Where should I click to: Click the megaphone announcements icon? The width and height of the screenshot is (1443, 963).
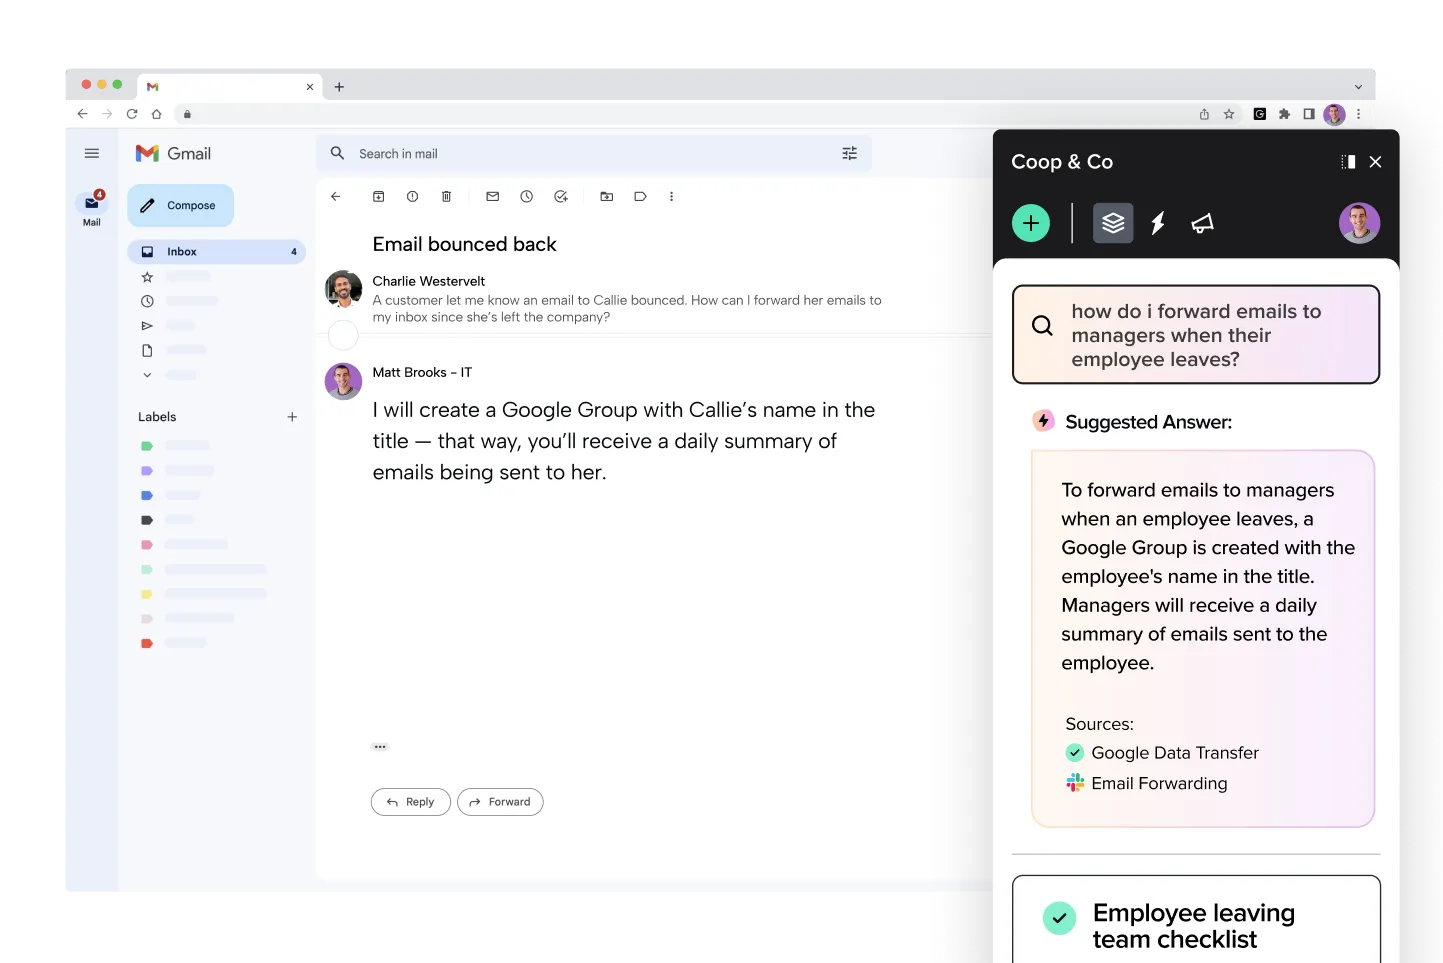click(x=1202, y=223)
